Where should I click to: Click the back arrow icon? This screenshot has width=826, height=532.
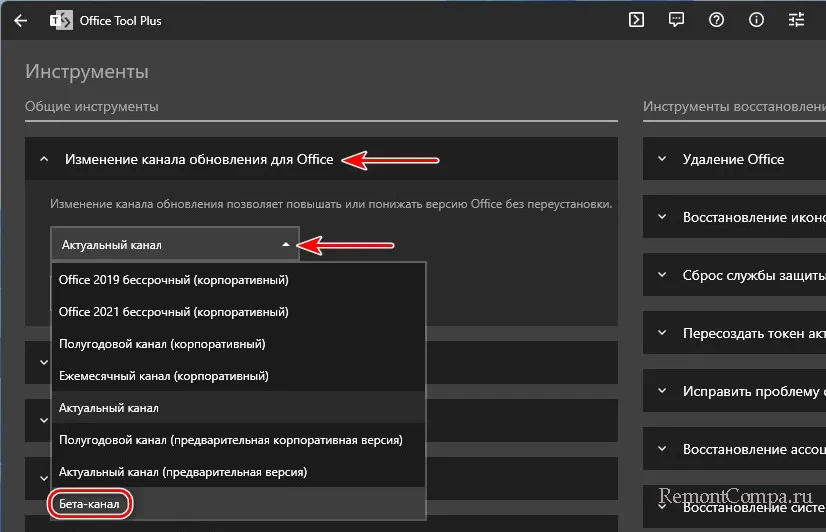tap(20, 20)
